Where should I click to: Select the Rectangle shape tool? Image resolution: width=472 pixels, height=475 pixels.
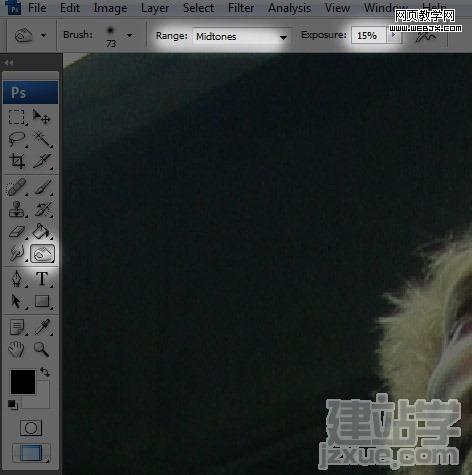[42, 301]
